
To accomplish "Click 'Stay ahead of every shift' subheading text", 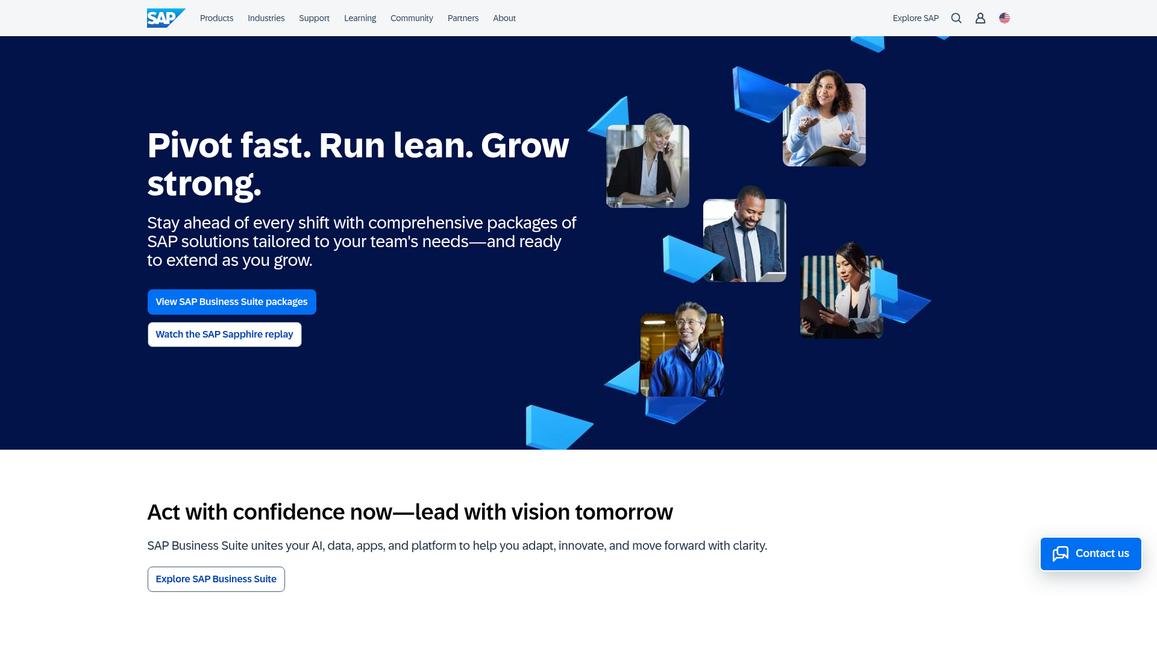I will click(x=362, y=241).
